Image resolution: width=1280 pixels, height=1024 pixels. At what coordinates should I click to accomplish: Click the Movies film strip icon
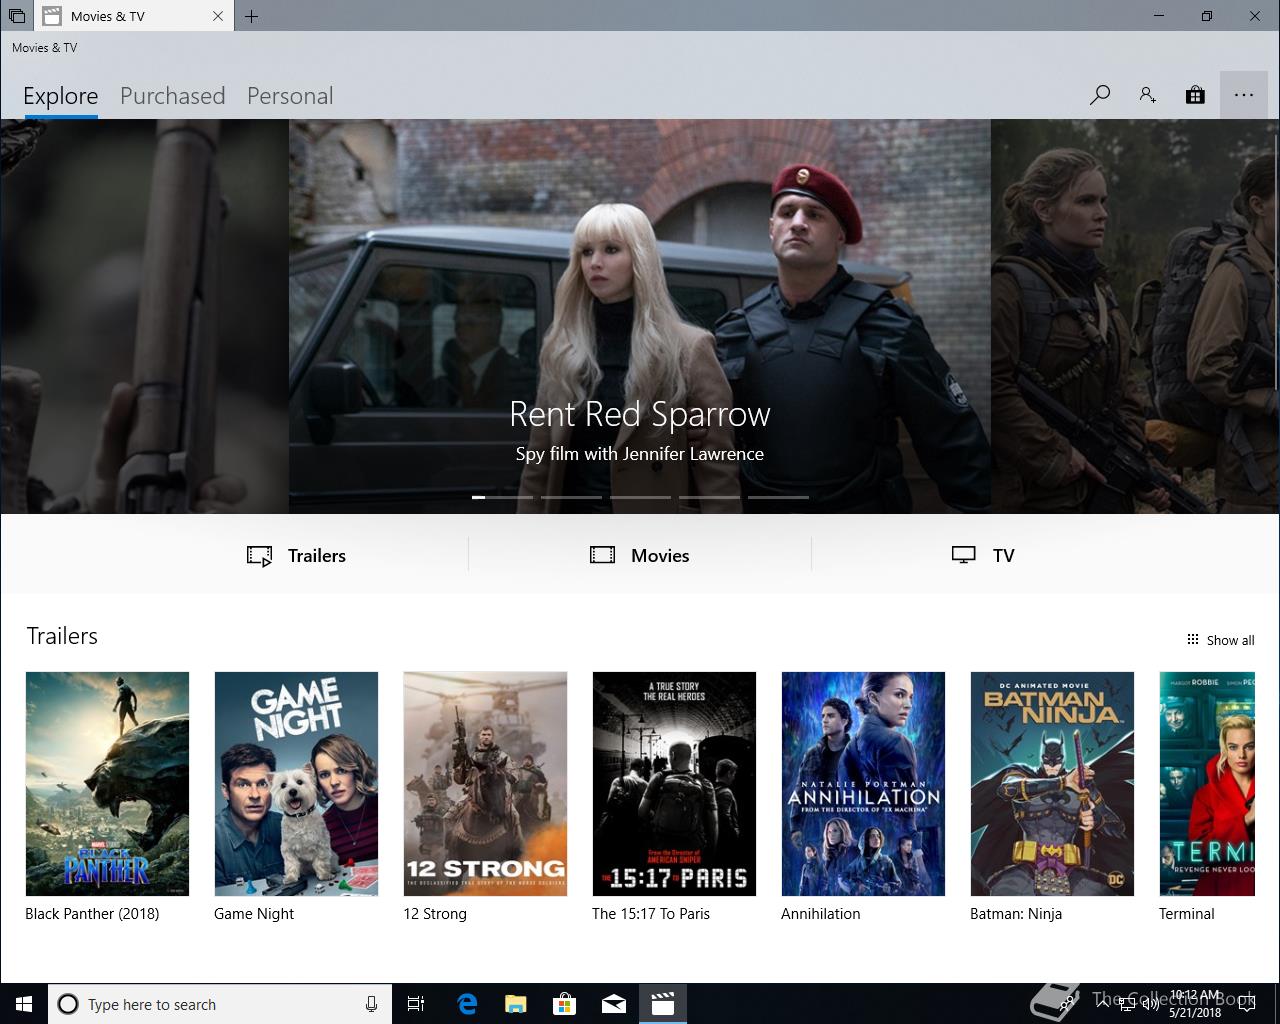(602, 555)
